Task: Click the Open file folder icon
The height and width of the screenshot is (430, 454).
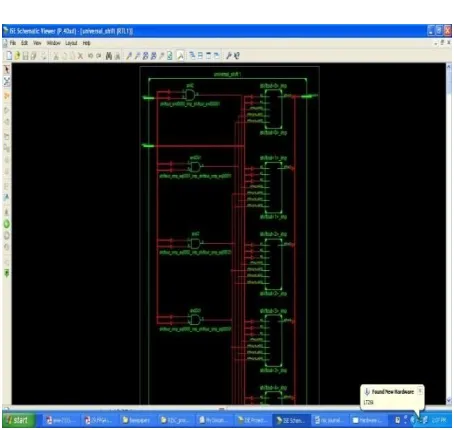Action: point(17,56)
